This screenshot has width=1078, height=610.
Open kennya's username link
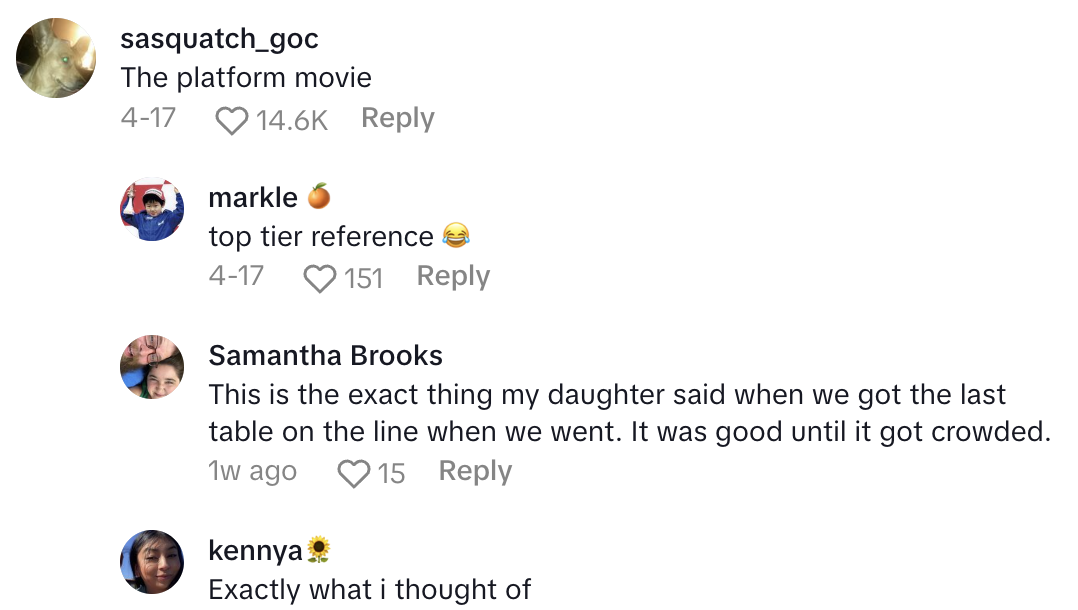(x=255, y=550)
